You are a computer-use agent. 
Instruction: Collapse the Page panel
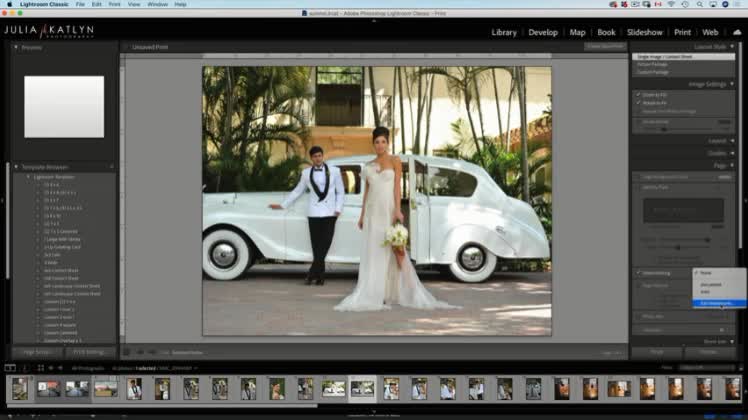click(x=732, y=166)
